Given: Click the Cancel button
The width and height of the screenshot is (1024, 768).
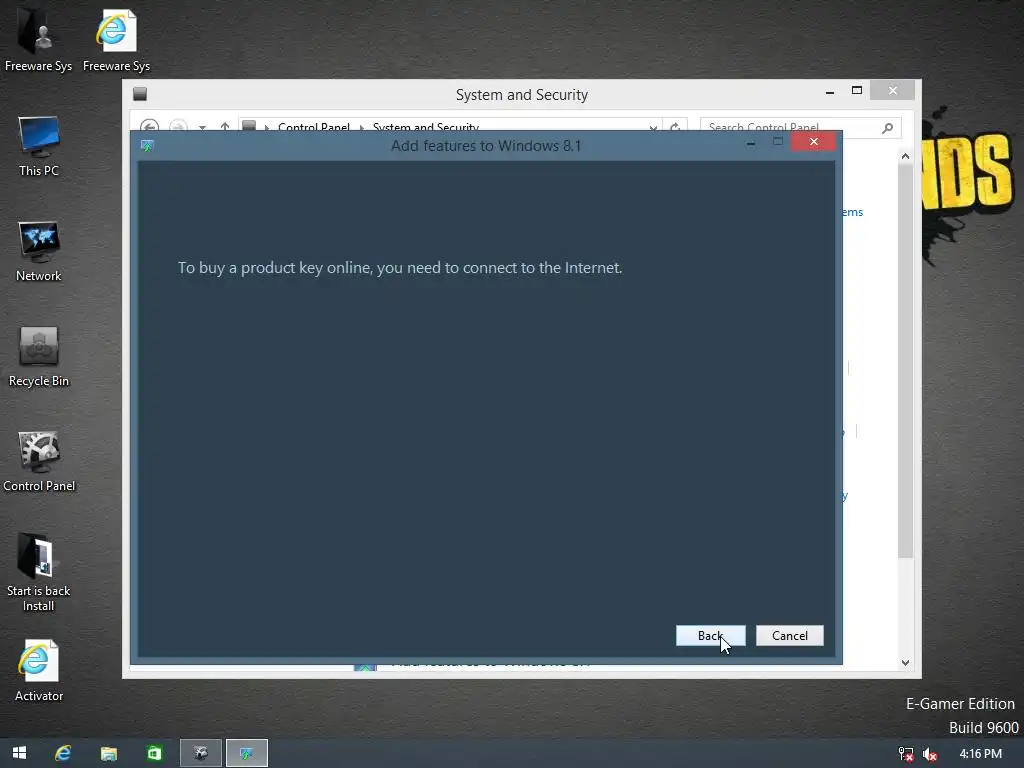Looking at the screenshot, I should 790,635.
